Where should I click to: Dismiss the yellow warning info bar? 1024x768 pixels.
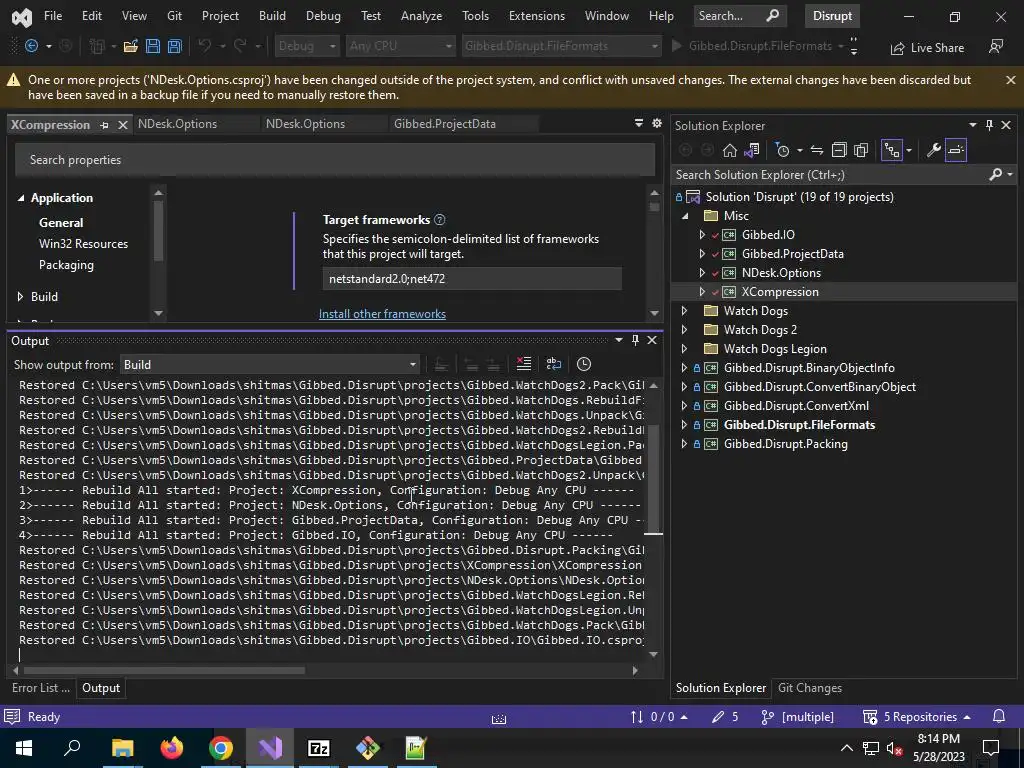click(1010, 80)
